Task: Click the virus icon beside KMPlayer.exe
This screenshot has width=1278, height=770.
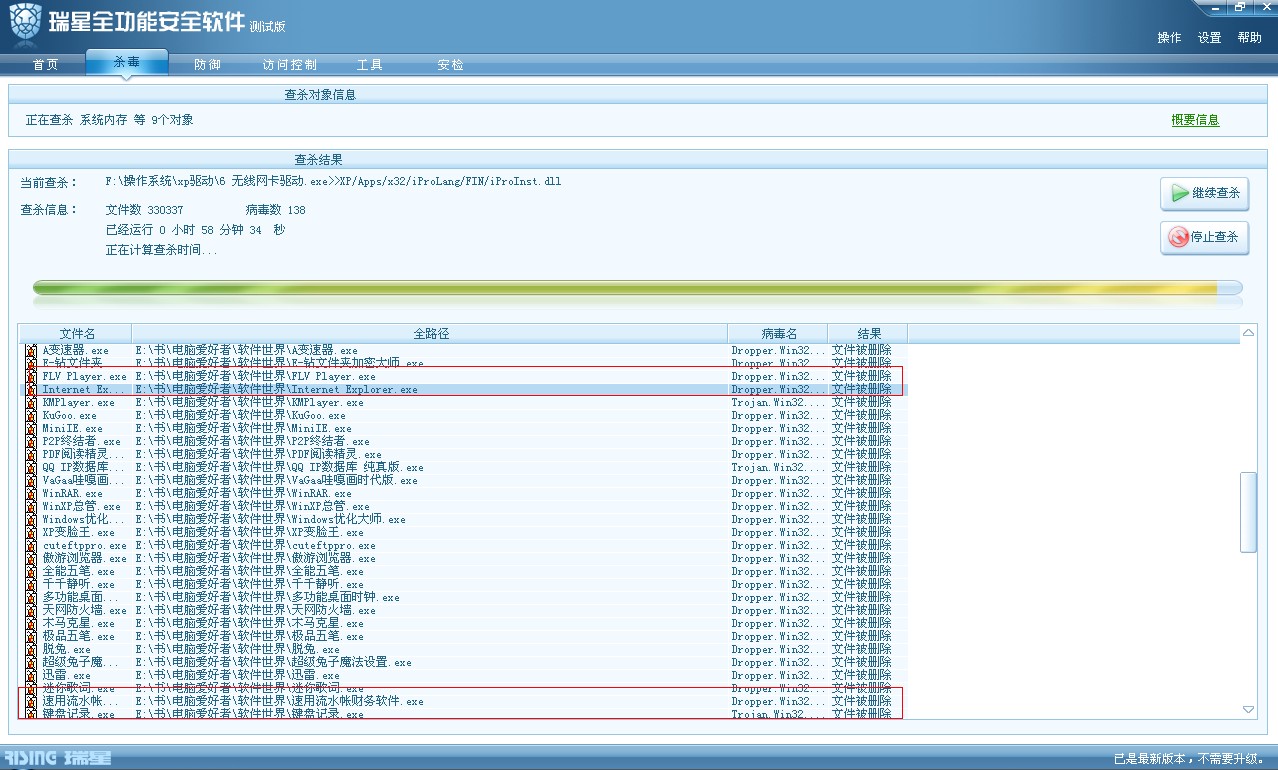Action: click(x=31, y=403)
